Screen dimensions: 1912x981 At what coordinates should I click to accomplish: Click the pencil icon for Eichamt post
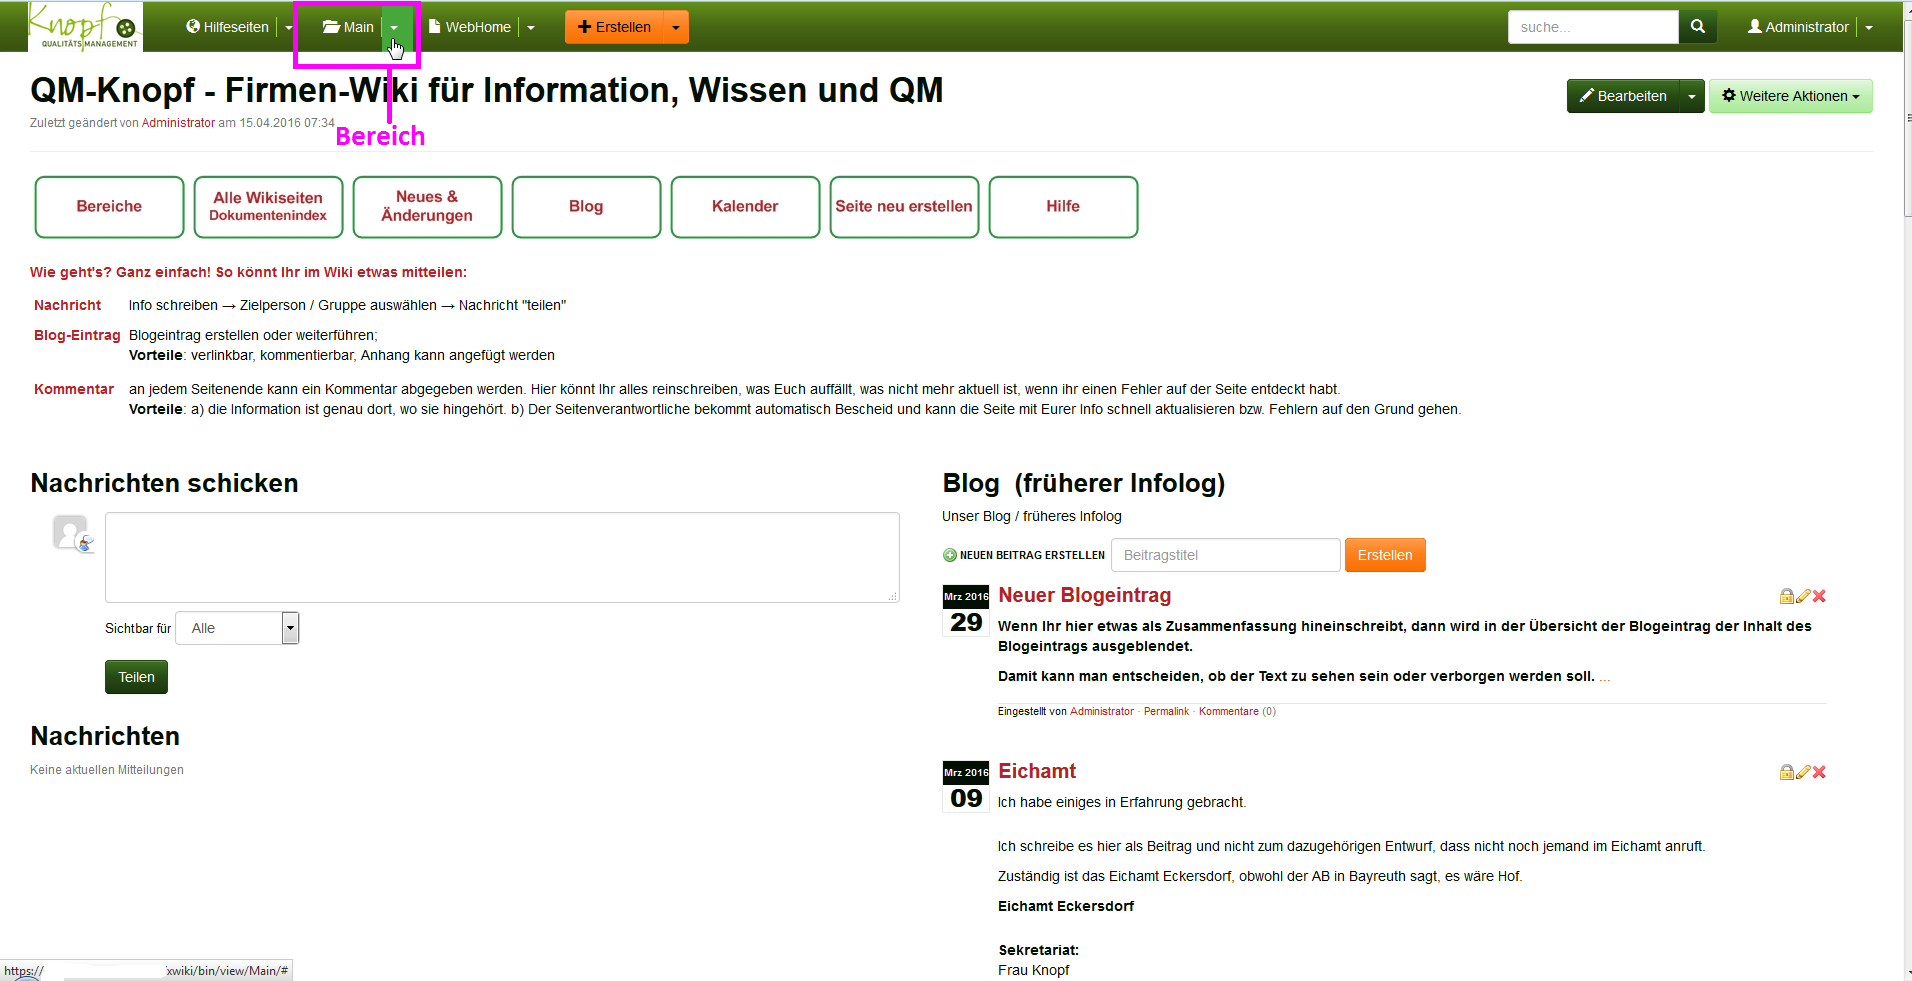(x=1803, y=772)
